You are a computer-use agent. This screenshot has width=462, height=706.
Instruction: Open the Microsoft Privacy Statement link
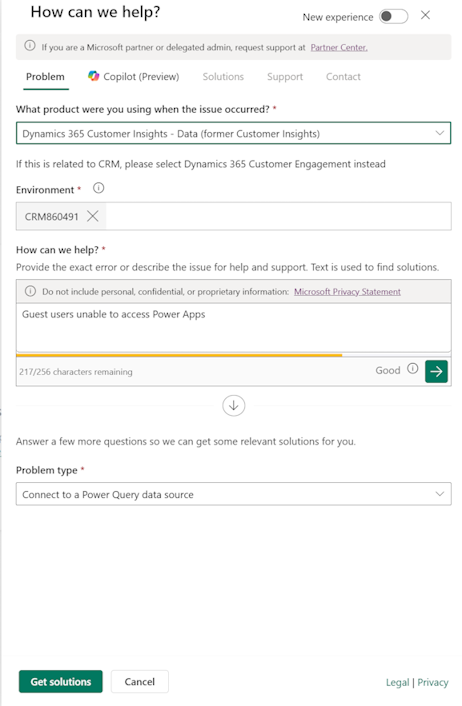pyautogui.click(x=347, y=292)
